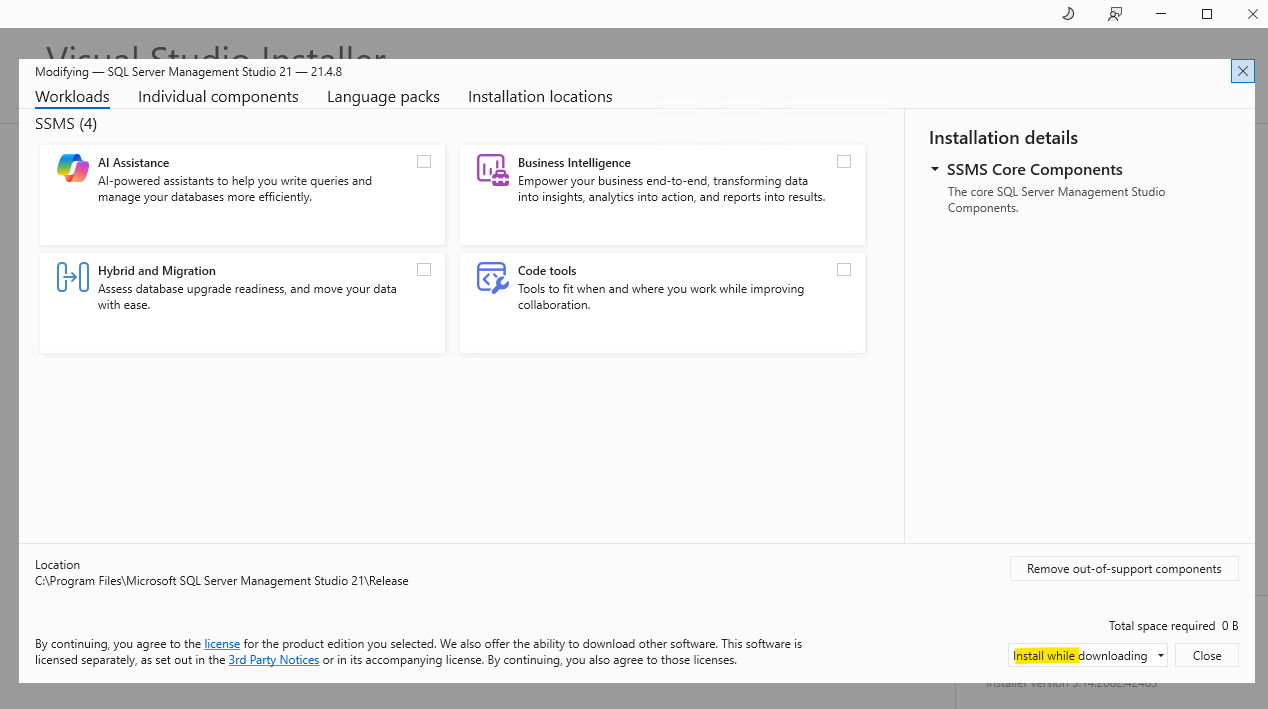Select the Code tools title text
Screen dimensions: 1268x709
pos(547,271)
